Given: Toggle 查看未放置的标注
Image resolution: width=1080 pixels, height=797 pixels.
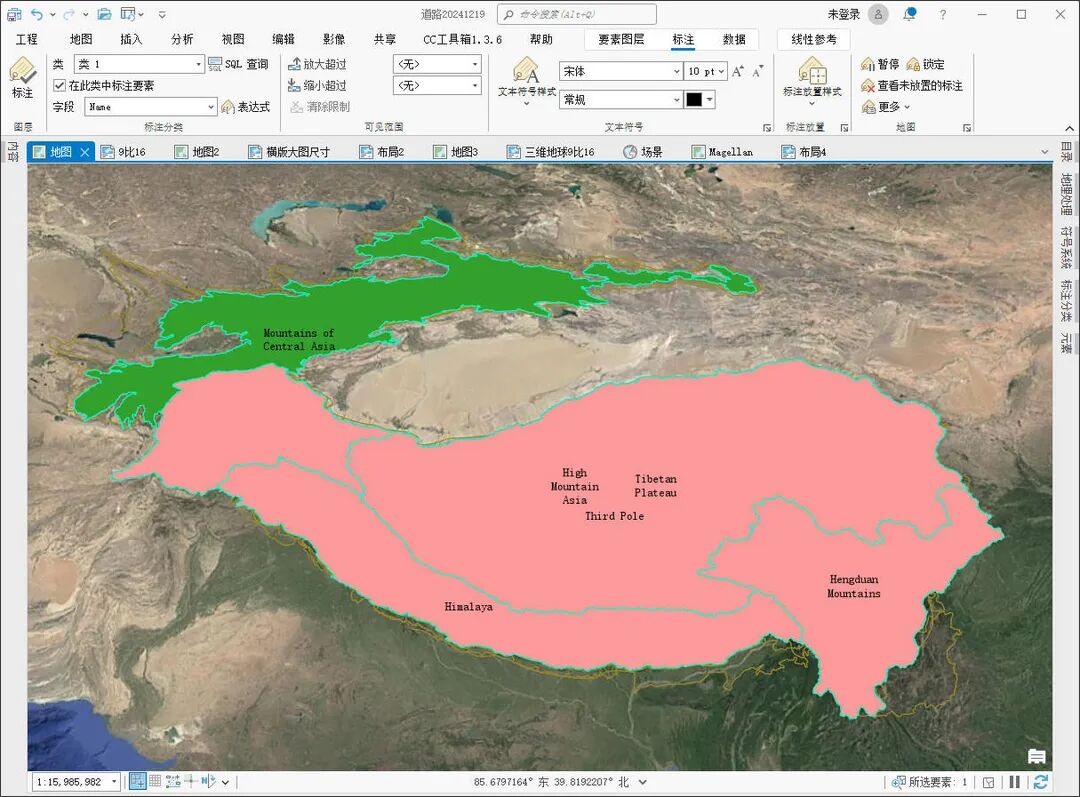Looking at the screenshot, I should pos(912,85).
